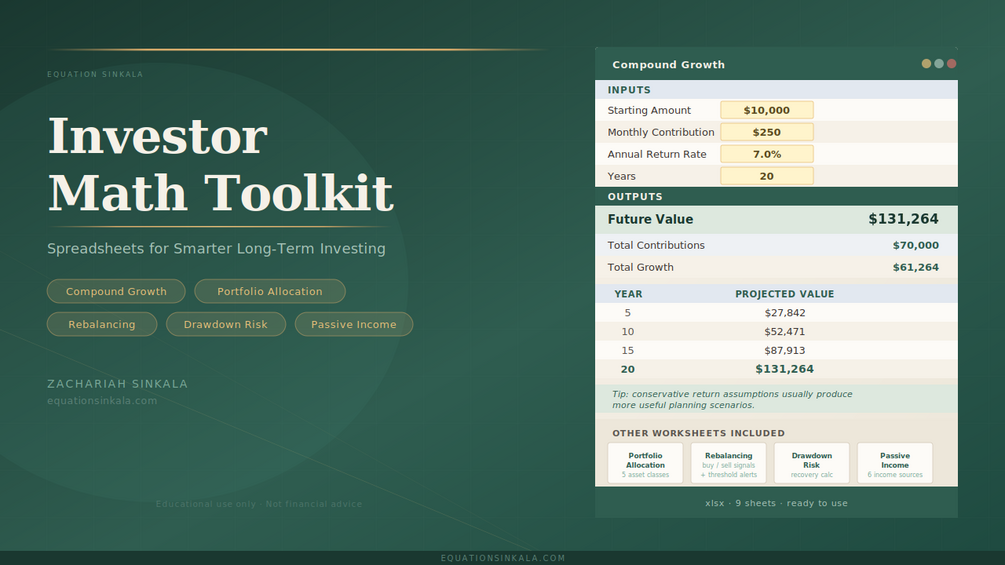
Task: Select the Total Growth $61,264 value
Action: pyautogui.click(x=915, y=267)
